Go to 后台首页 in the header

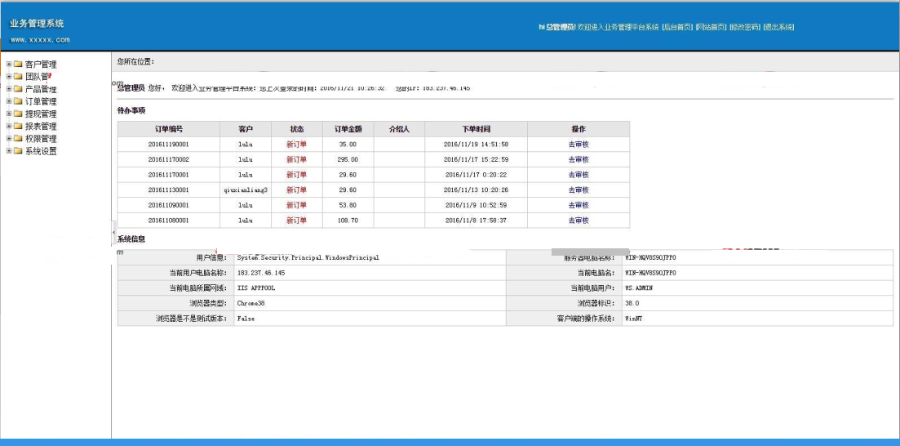(x=677, y=27)
